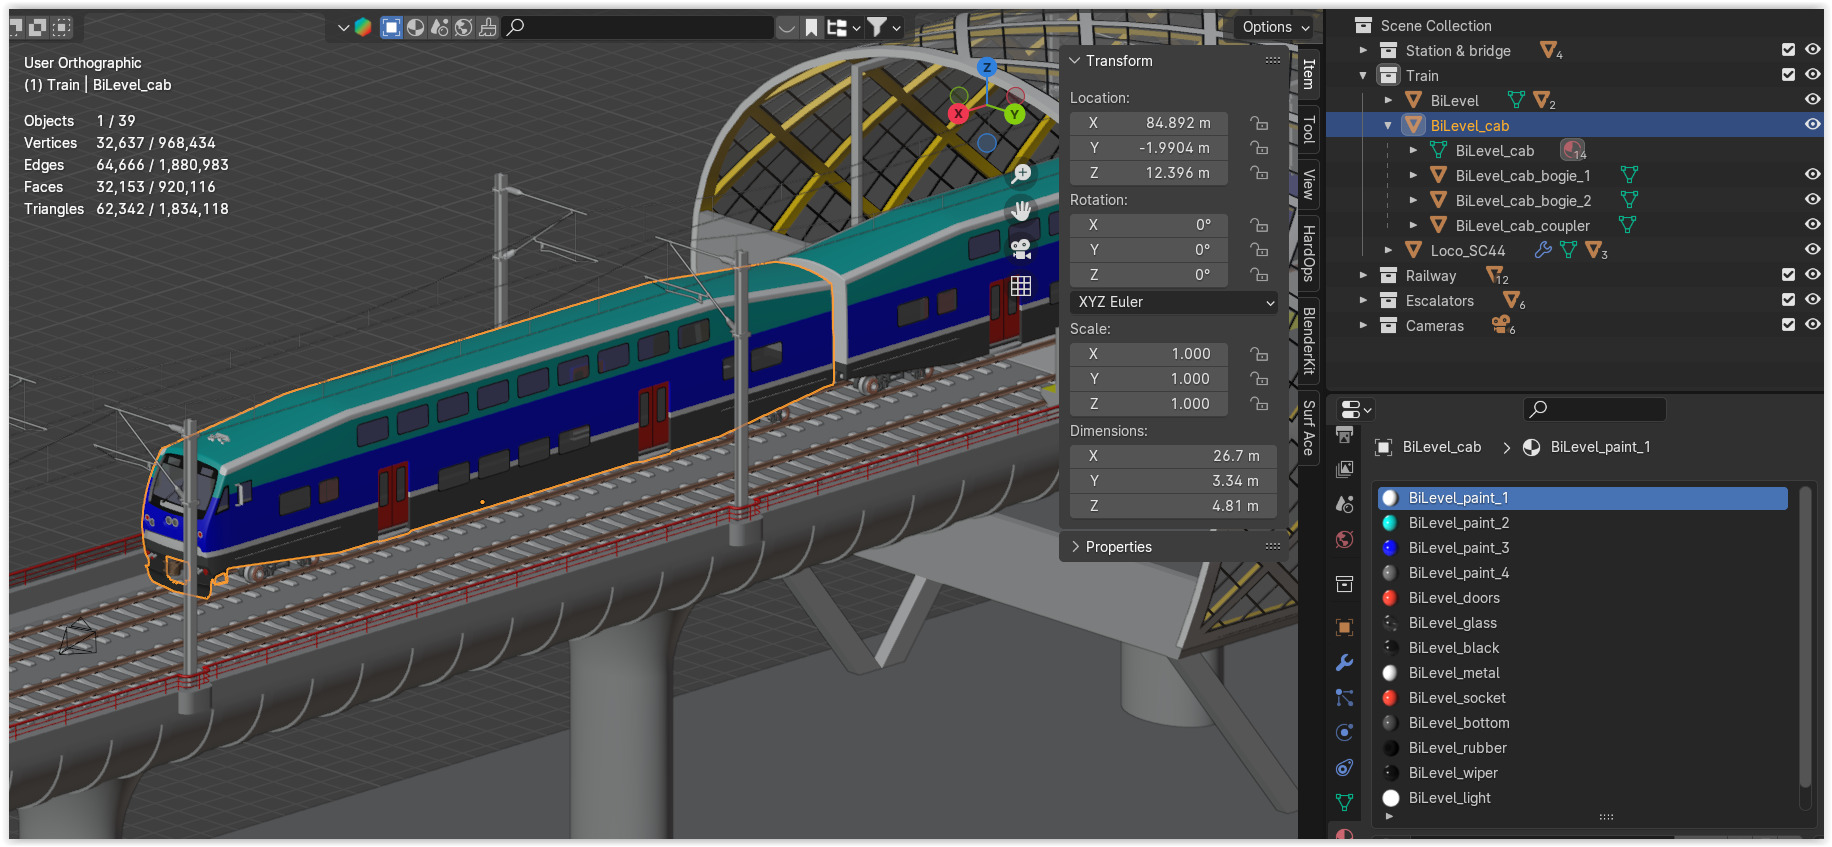This screenshot has height=847, width=1832.
Task: Open the Object Constraints properties tab
Action: point(1345,767)
